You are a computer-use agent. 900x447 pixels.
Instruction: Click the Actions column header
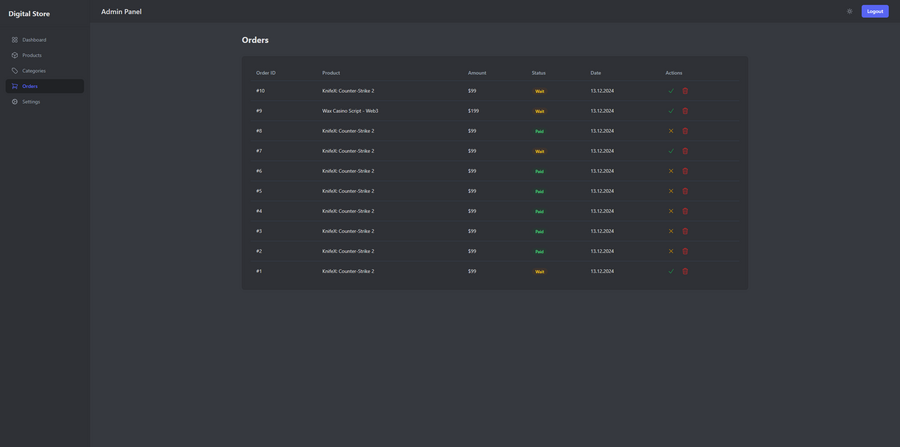click(674, 73)
